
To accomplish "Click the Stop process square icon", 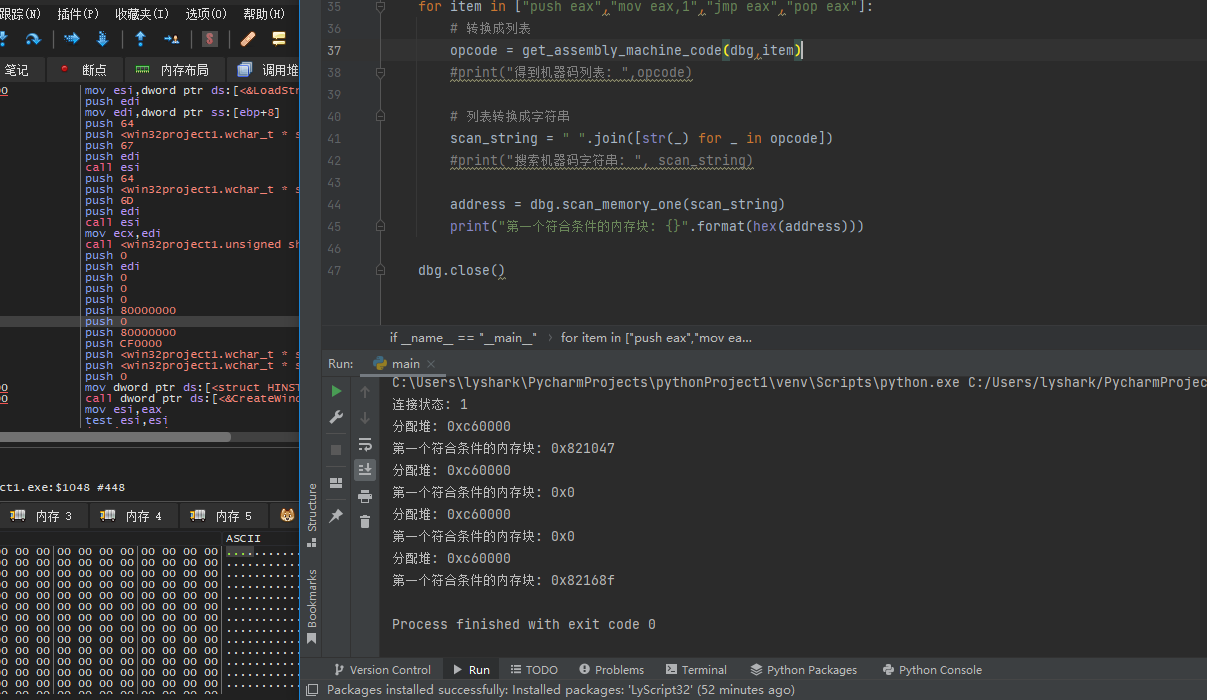I will (x=337, y=450).
